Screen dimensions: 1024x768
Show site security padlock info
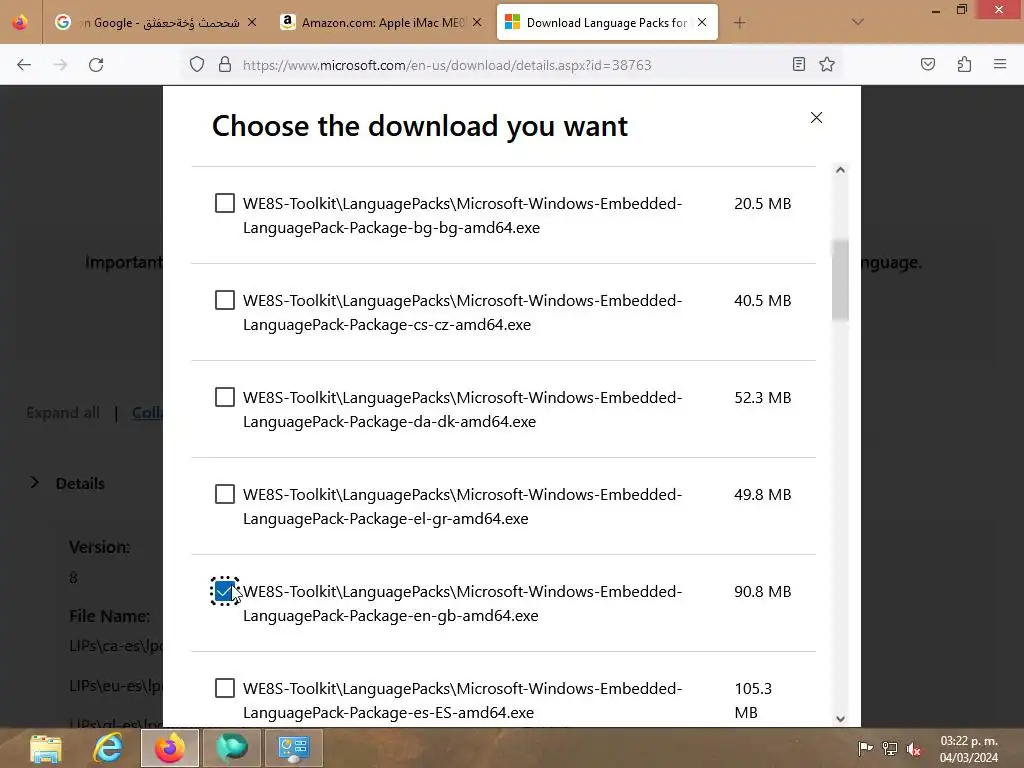[x=225, y=64]
